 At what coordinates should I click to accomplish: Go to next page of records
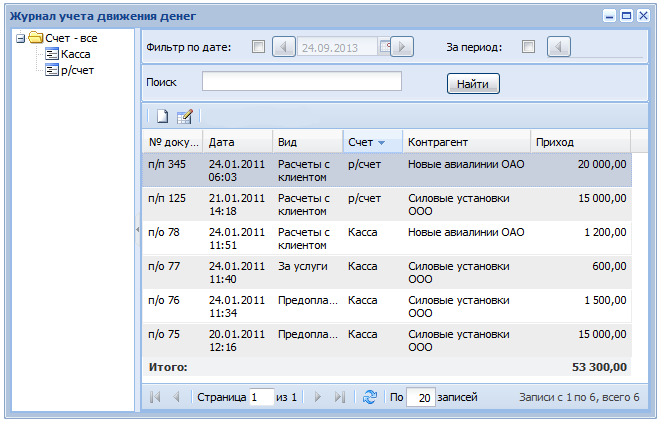tap(318, 397)
